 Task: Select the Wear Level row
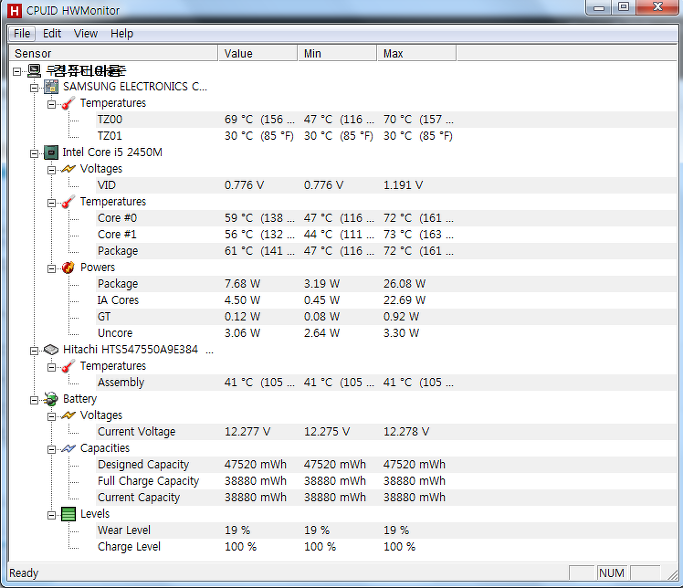[x=386, y=531]
